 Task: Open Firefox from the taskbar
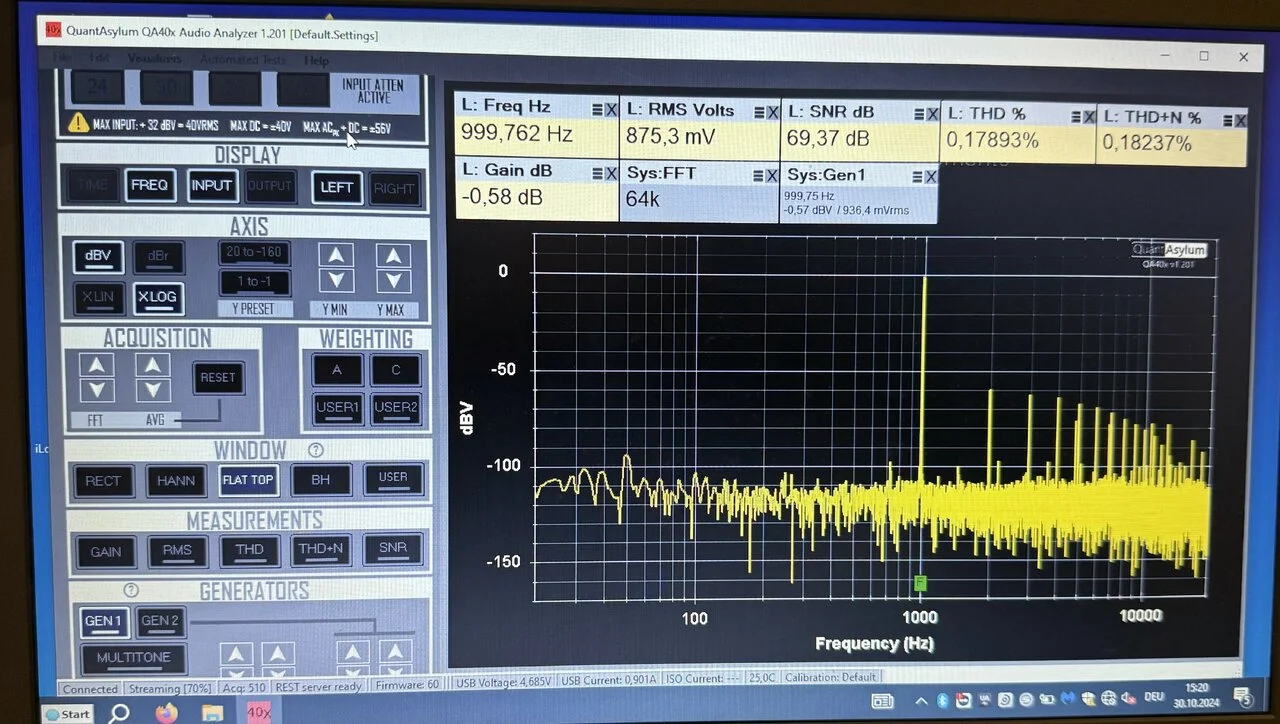click(166, 713)
